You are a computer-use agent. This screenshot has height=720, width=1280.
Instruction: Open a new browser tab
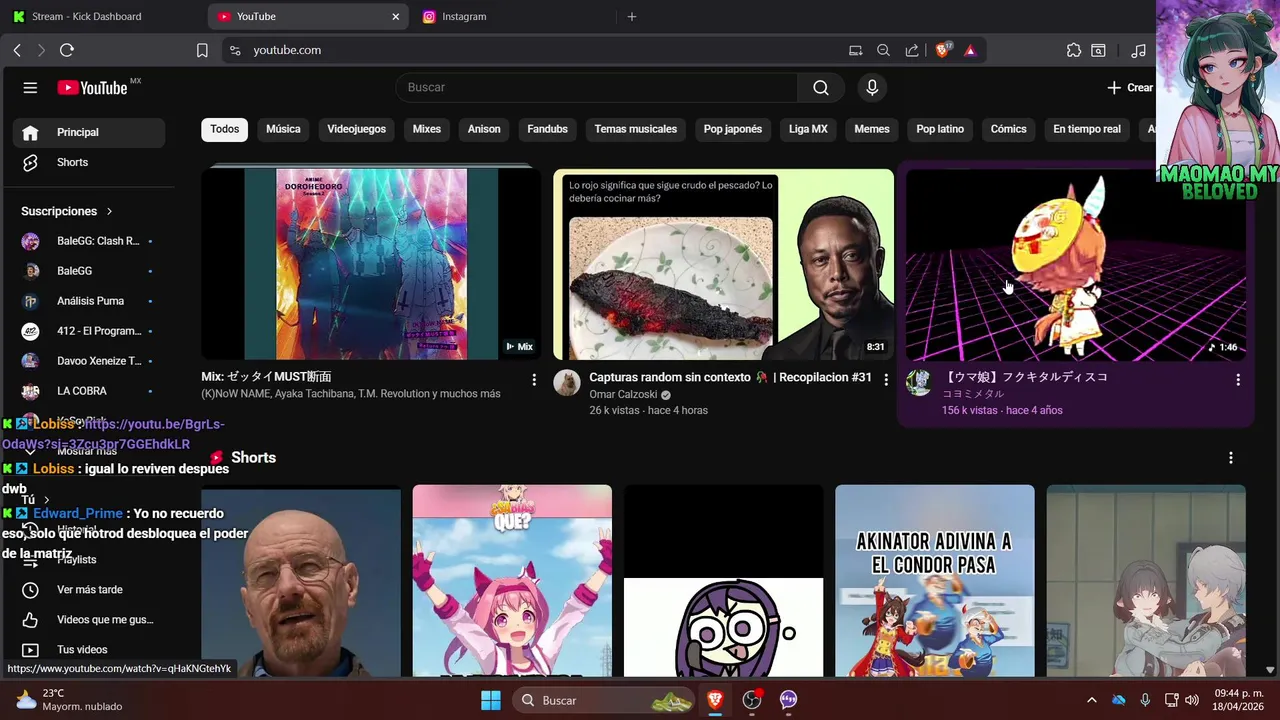[631, 17]
